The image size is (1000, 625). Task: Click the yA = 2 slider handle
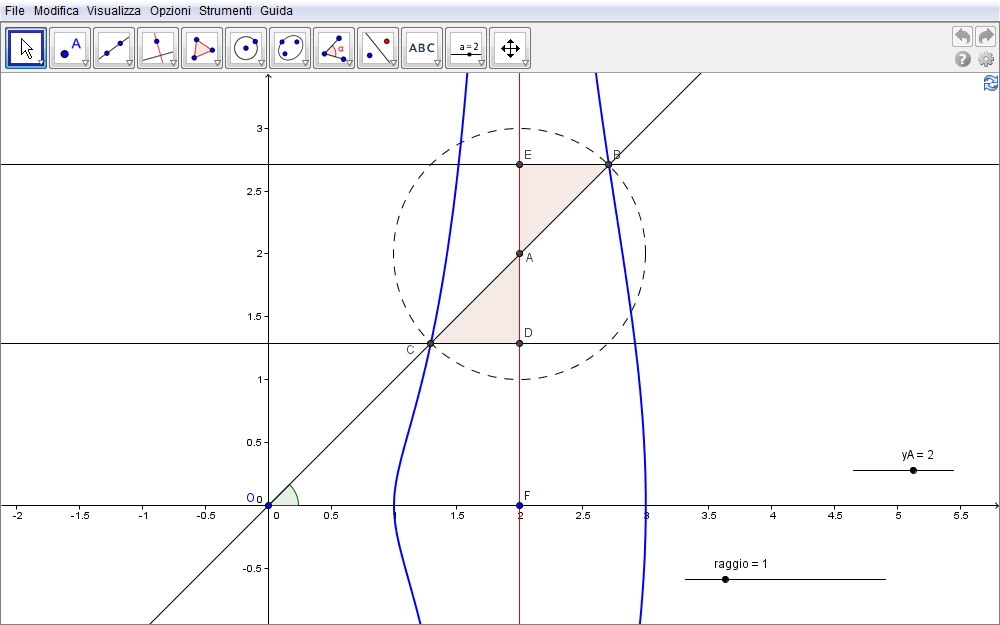click(913, 470)
